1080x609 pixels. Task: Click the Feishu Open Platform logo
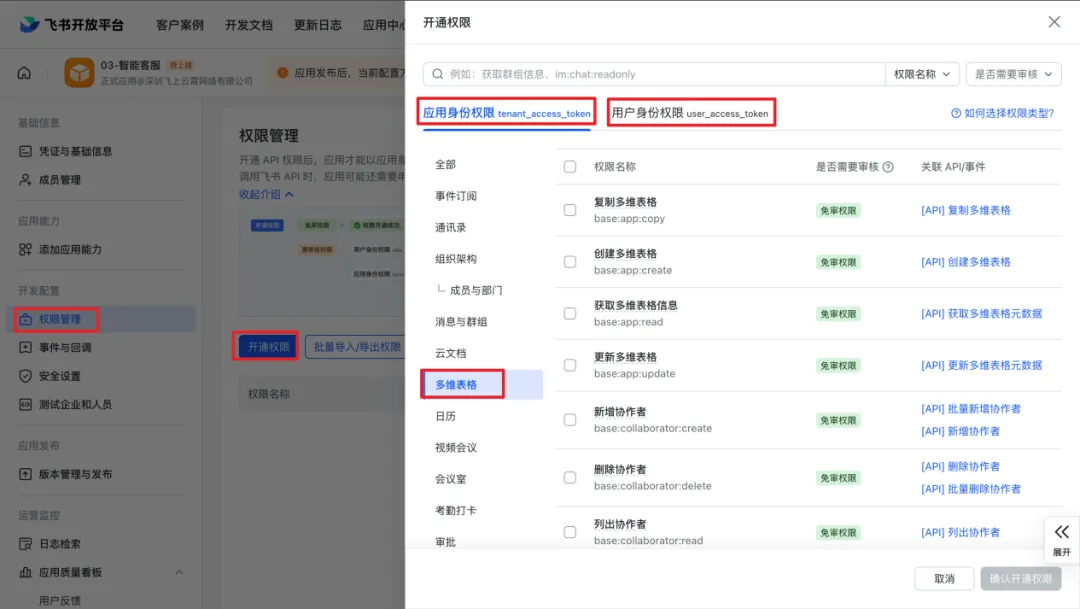72,25
